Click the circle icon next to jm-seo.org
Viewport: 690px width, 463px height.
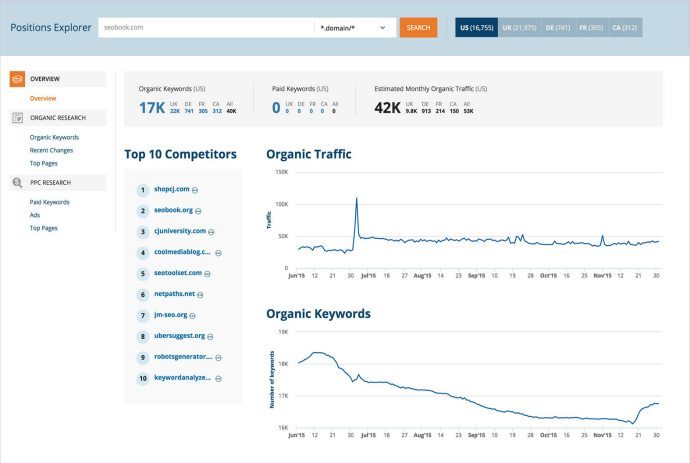[192, 316]
